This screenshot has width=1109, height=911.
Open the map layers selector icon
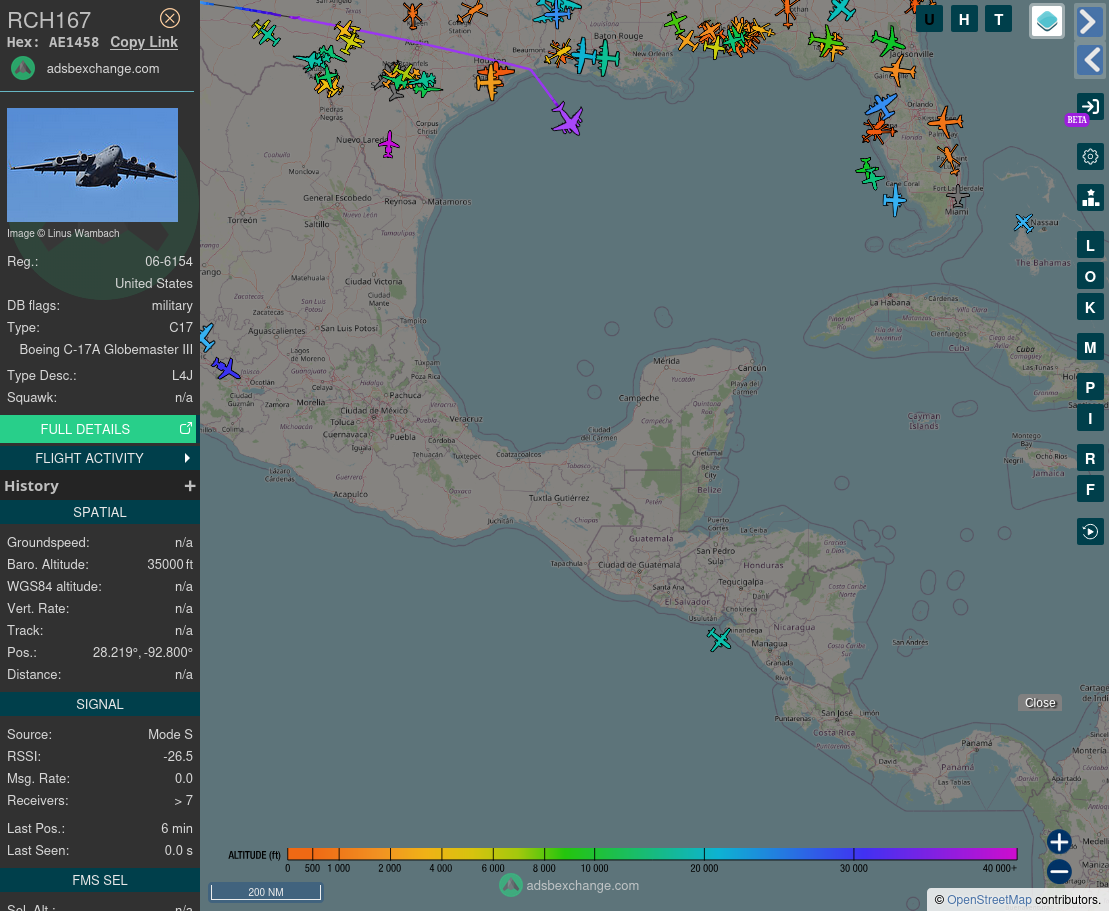pyautogui.click(x=1047, y=21)
